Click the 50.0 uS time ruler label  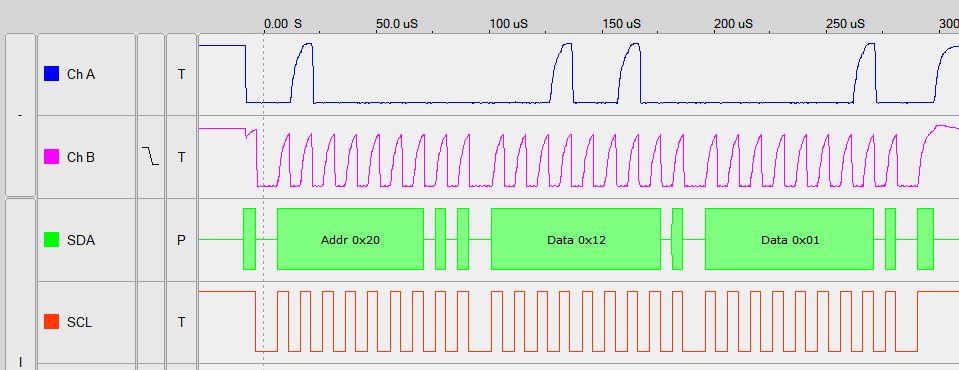[x=396, y=24]
